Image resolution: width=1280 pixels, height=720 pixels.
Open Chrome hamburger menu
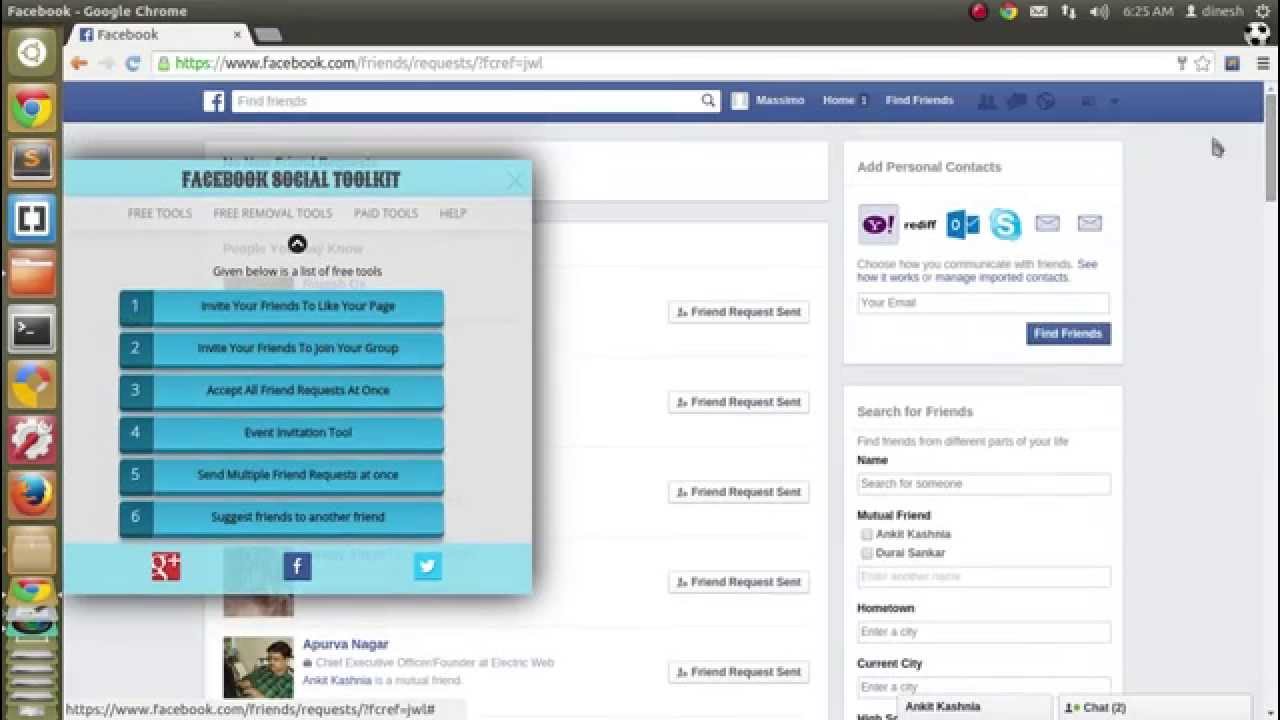coord(1263,63)
